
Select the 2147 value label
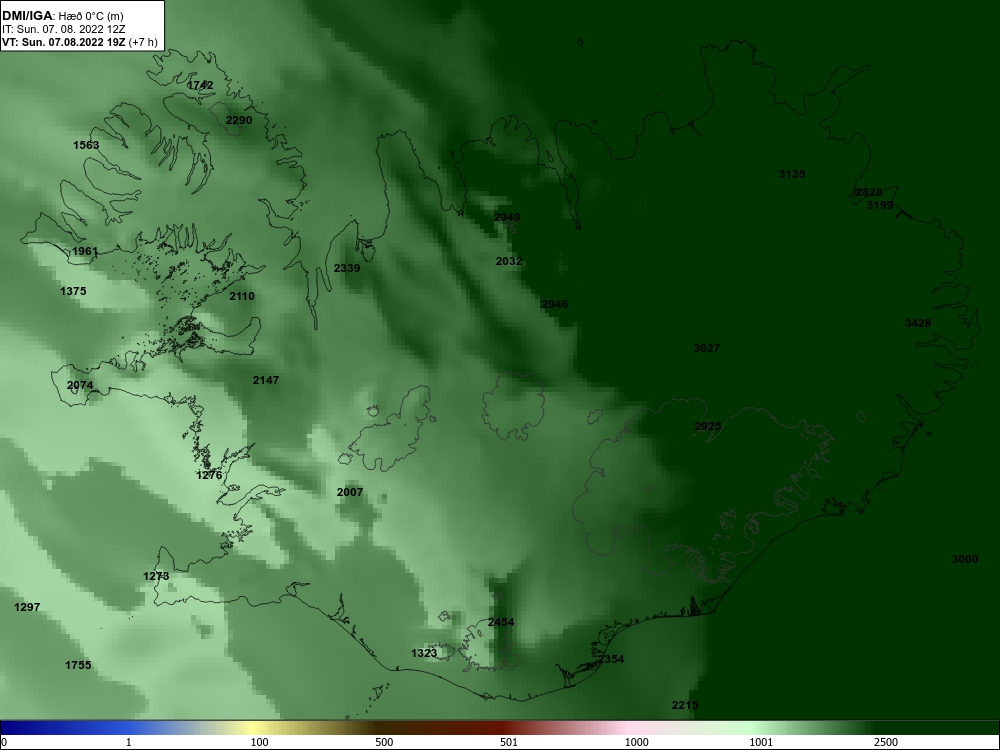click(x=266, y=380)
